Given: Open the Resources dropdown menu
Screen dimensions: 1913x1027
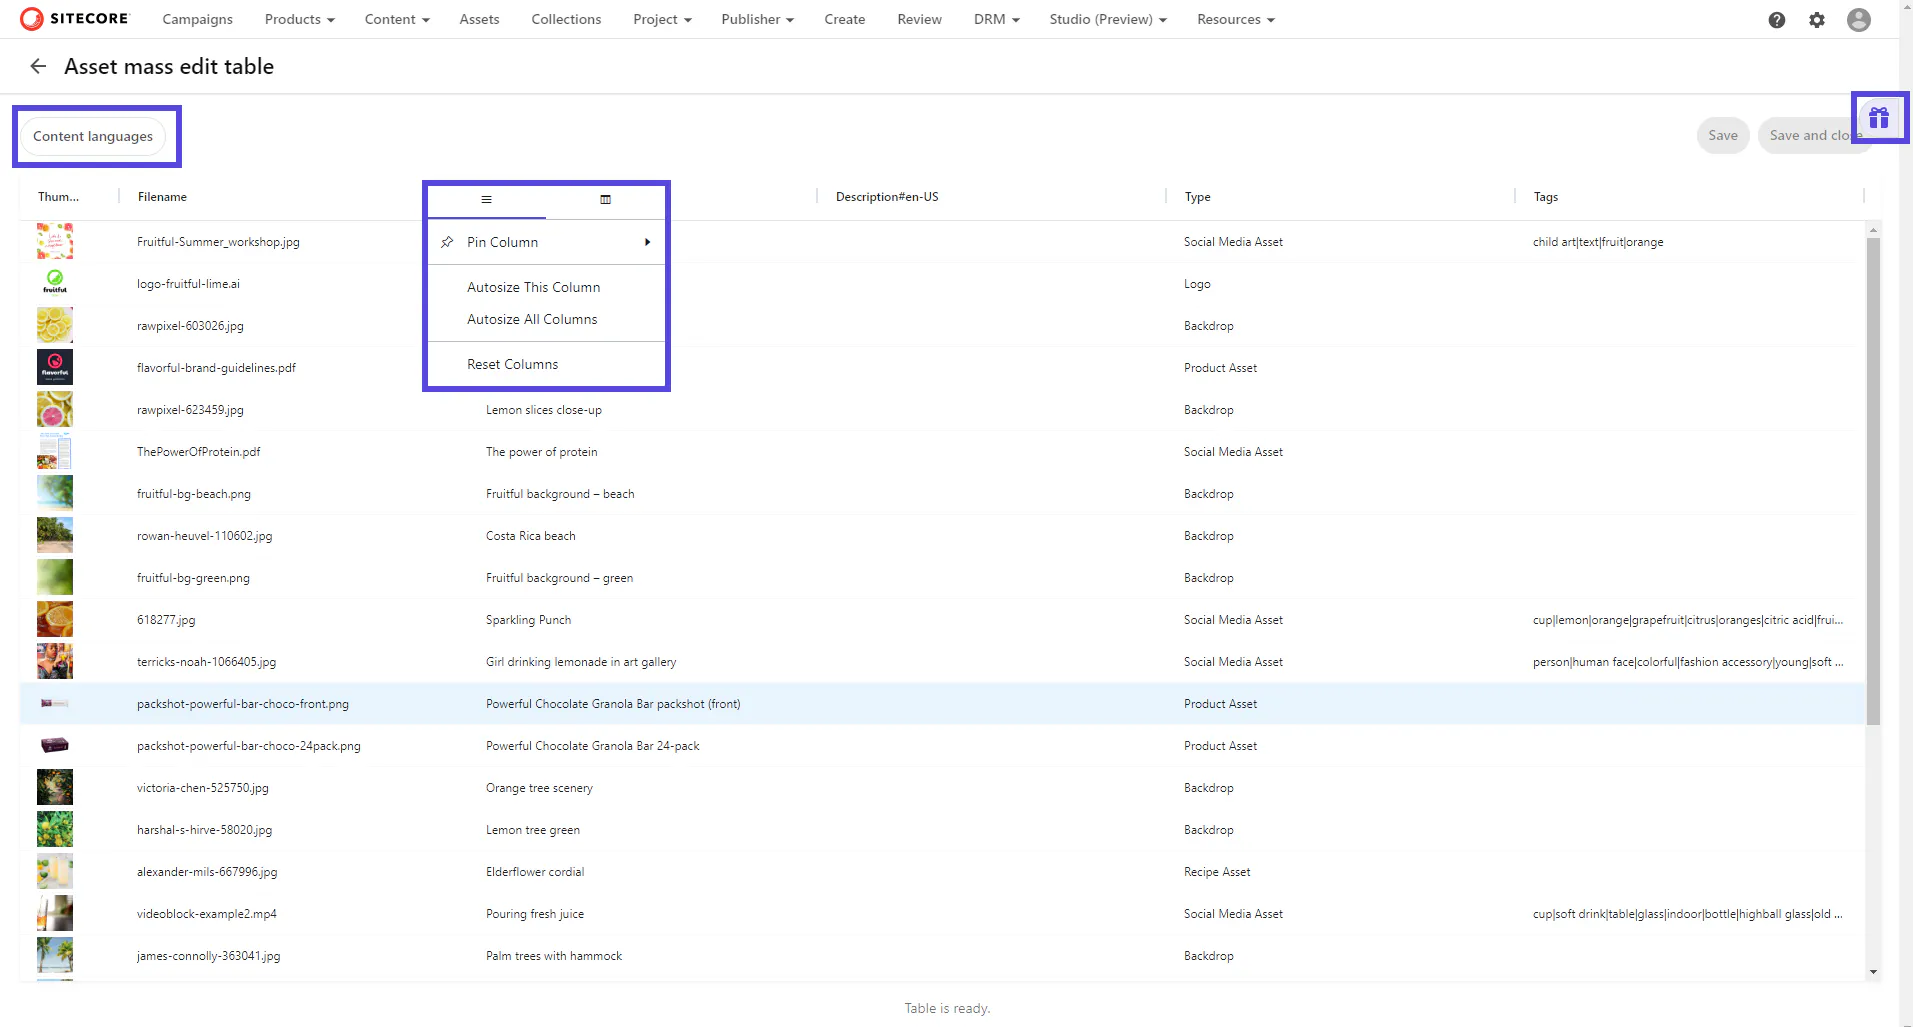Looking at the screenshot, I should coord(1235,19).
